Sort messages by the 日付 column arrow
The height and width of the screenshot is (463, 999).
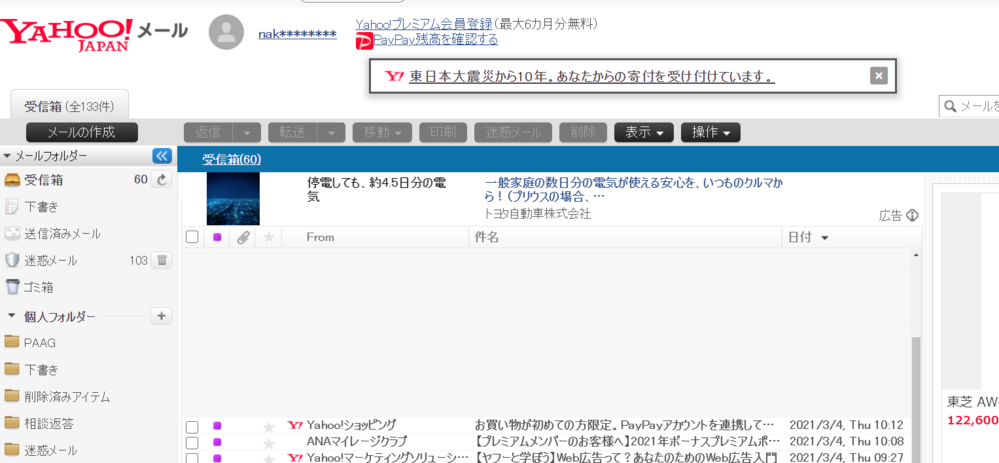click(824, 238)
